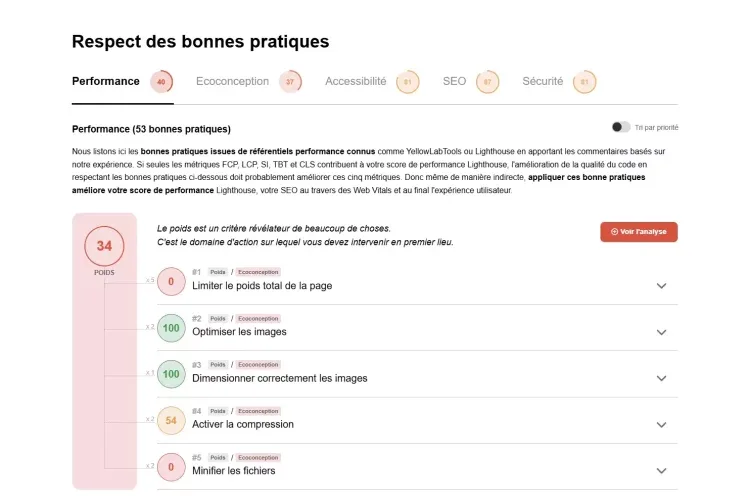Expand the Minifier les fichiers chevron
This screenshot has width=750, height=500.
pos(661,471)
